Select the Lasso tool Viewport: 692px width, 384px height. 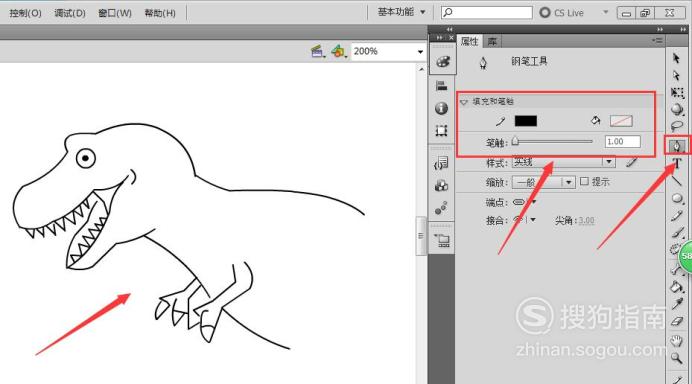tap(677, 126)
